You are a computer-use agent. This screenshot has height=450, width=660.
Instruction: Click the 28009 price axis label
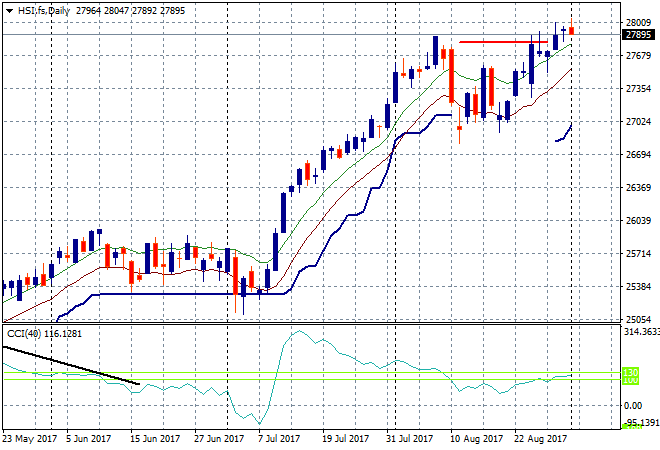tap(638, 22)
